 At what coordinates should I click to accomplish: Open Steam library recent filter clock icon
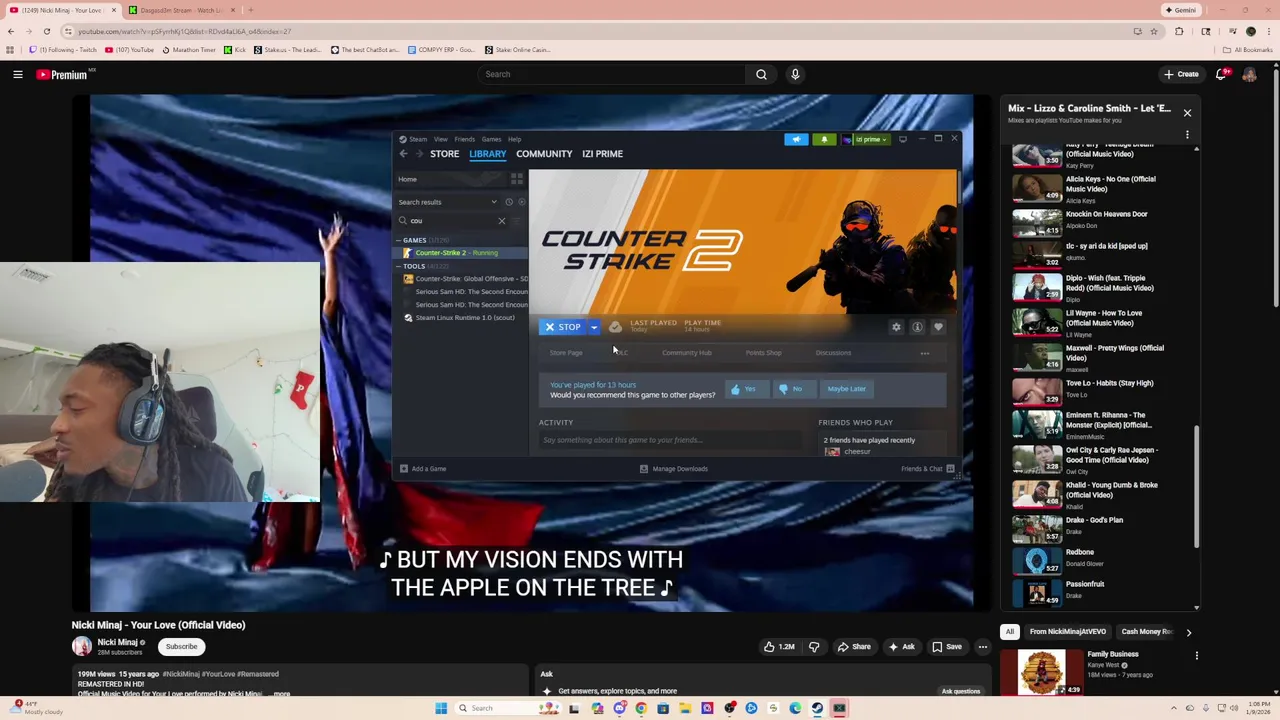[x=508, y=202]
